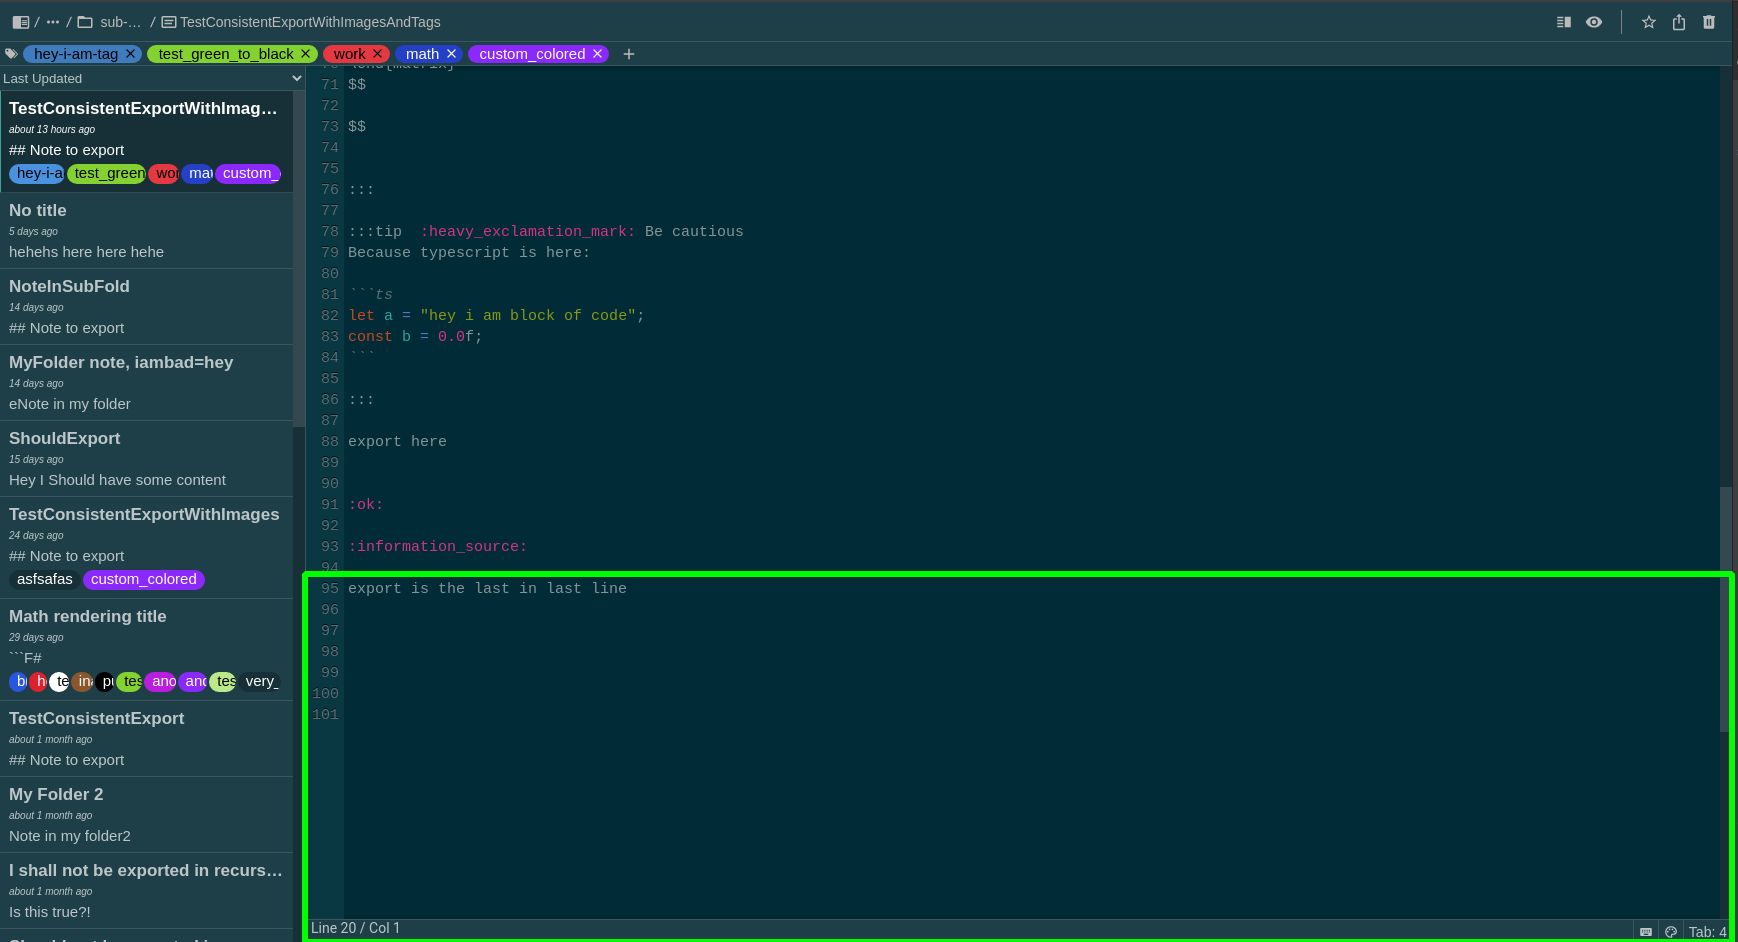Open the math tag in tag bar
Image resolution: width=1738 pixels, height=942 pixels.
(x=422, y=54)
